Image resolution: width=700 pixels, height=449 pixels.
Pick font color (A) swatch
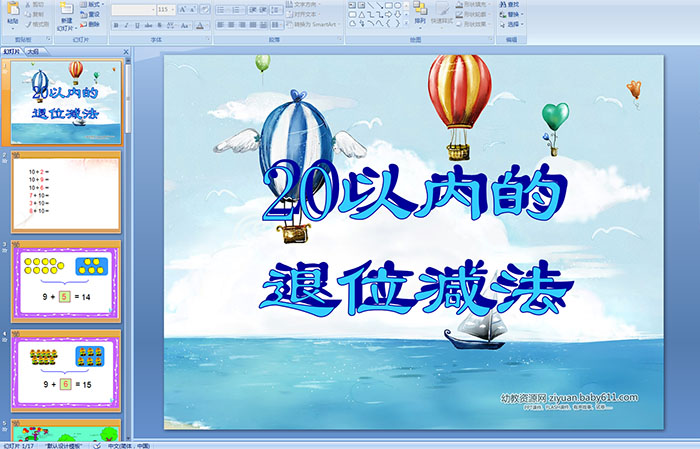(x=200, y=25)
